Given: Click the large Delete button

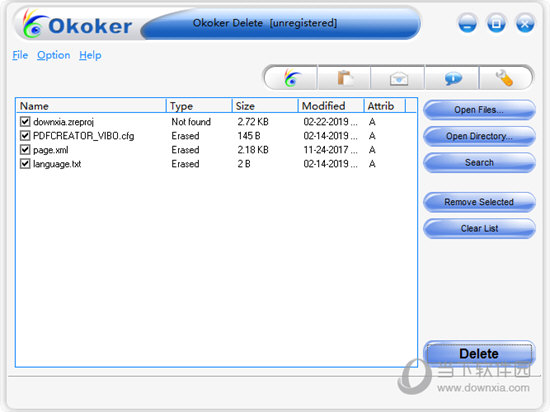Looking at the screenshot, I should [x=479, y=353].
